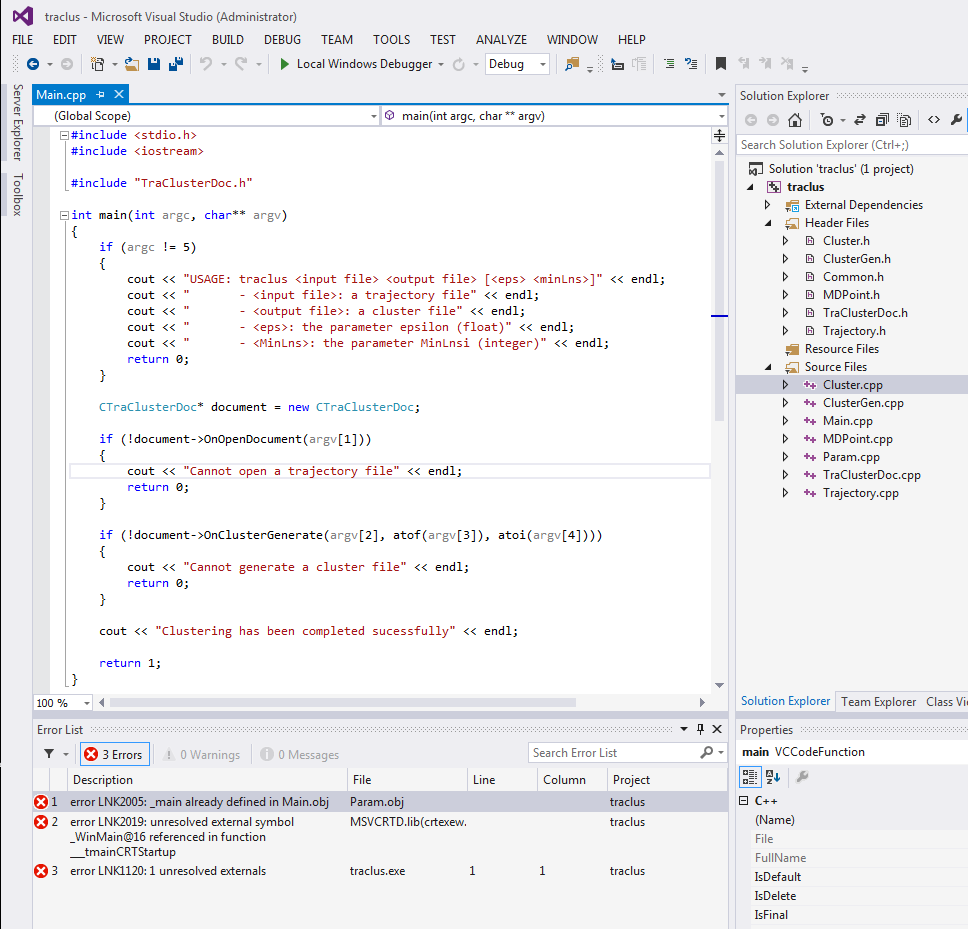Image resolution: width=968 pixels, height=929 pixels.
Task: Click Collapse All icon in Solution Explorer
Action: pos(881,120)
